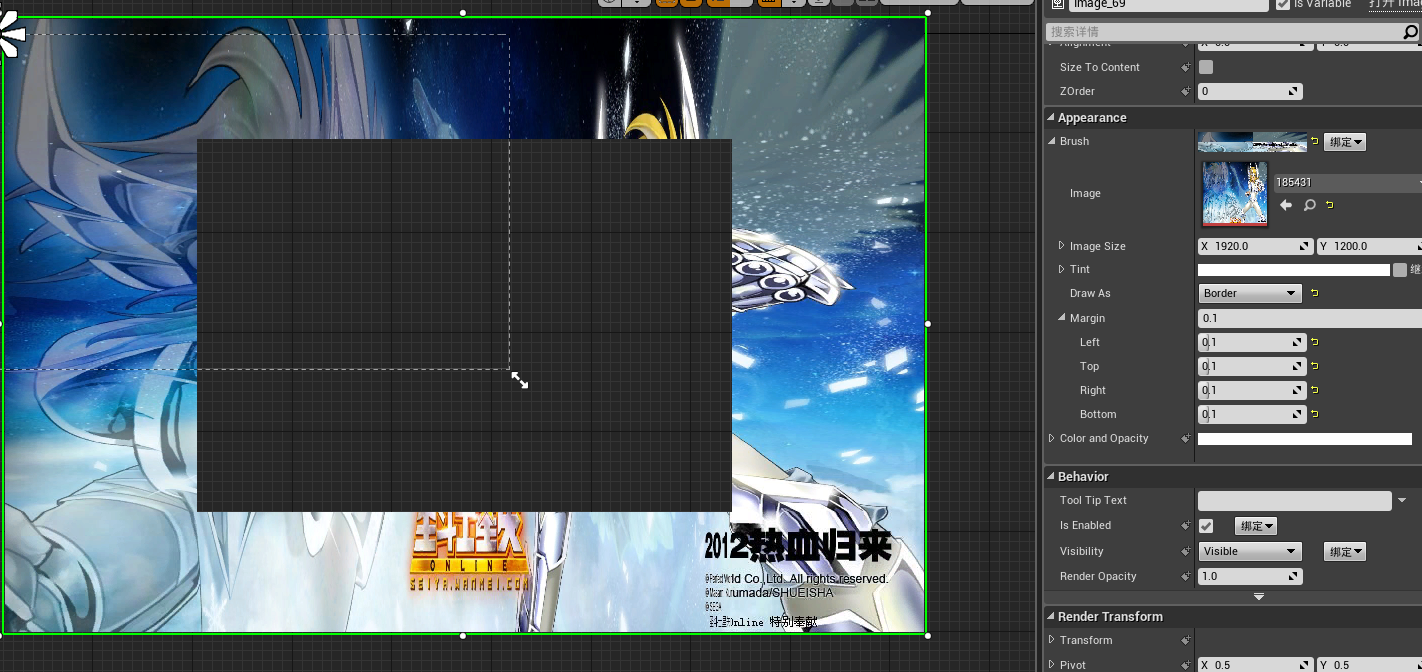Viewport: 1422px width, 672px height.
Task: Click the ZOrder value field
Action: (1250, 91)
